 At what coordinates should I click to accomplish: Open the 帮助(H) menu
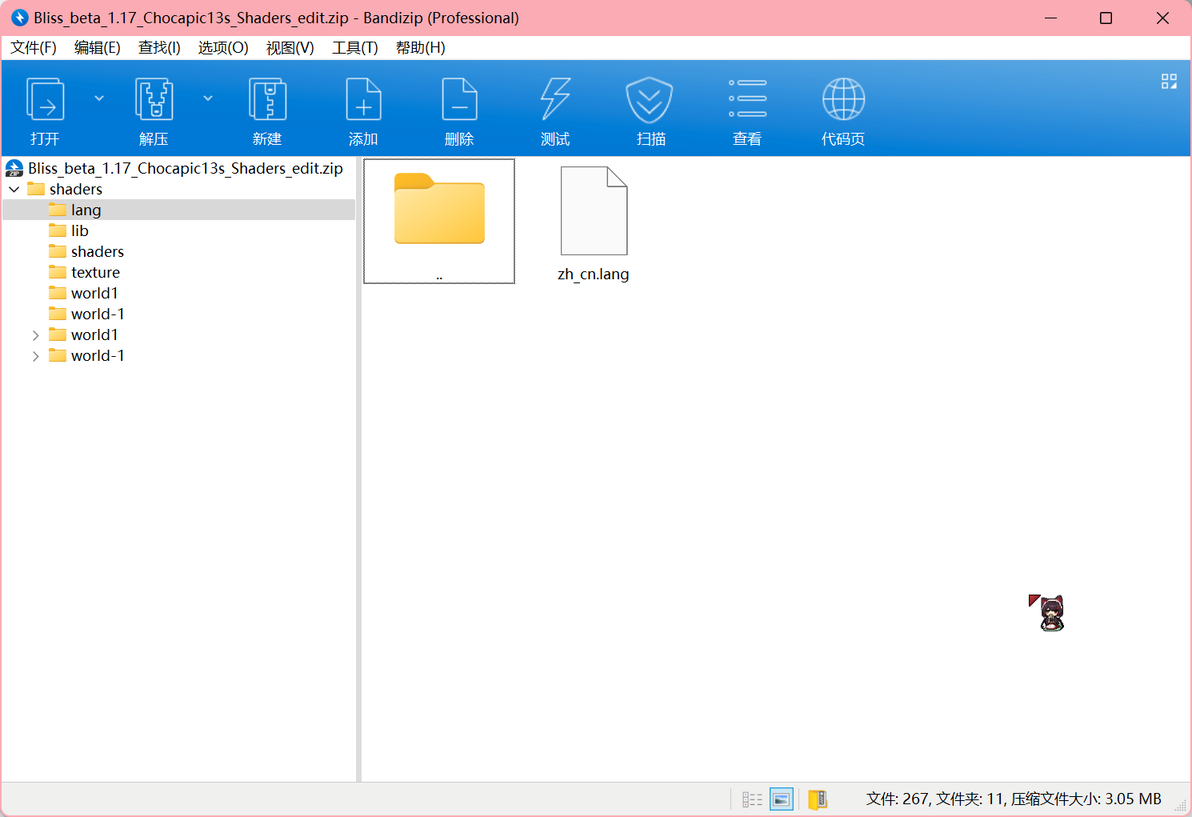click(420, 48)
